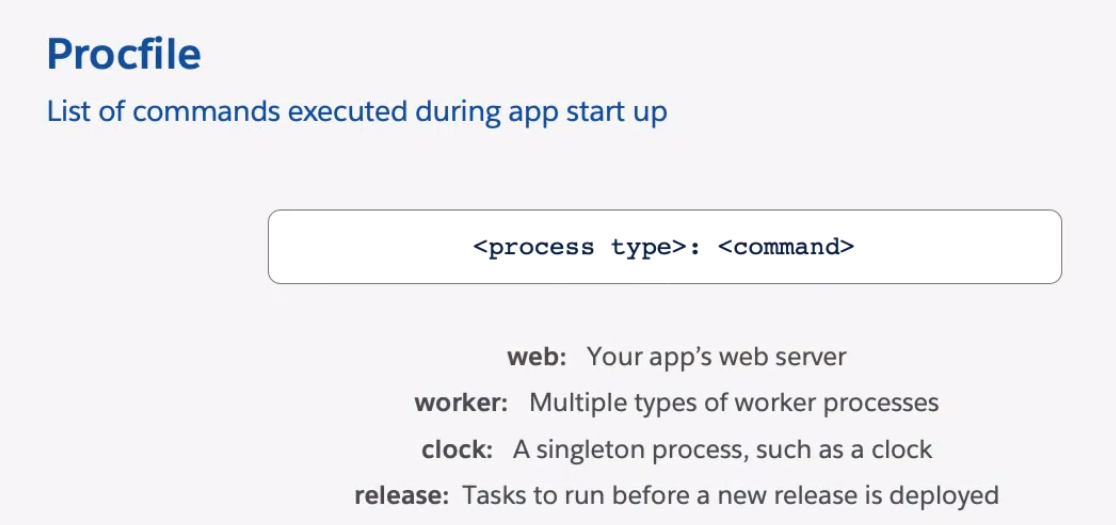The width and height of the screenshot is (1116, 525).
Task: Click the '<command>' placeholder in the code box
Action: click(786, 247)
